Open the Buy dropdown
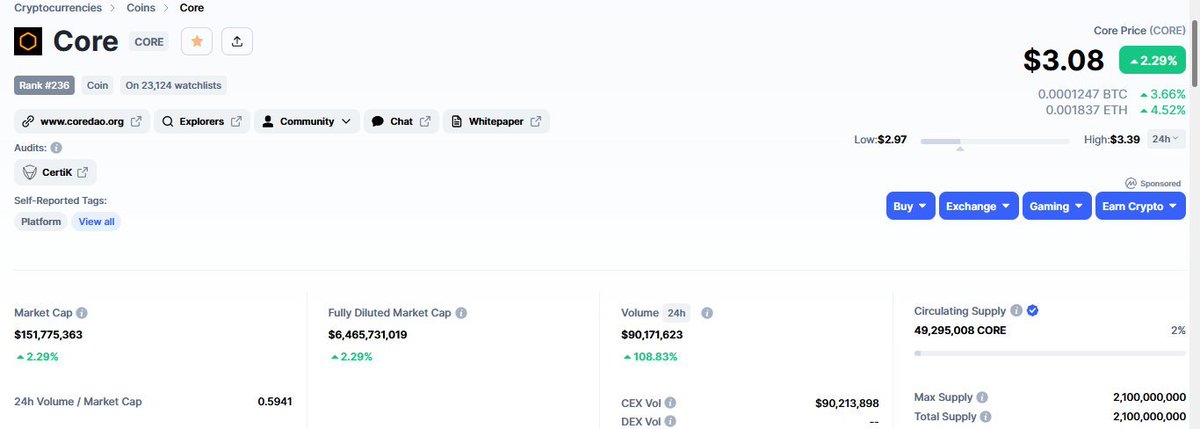 pos(910,206)
